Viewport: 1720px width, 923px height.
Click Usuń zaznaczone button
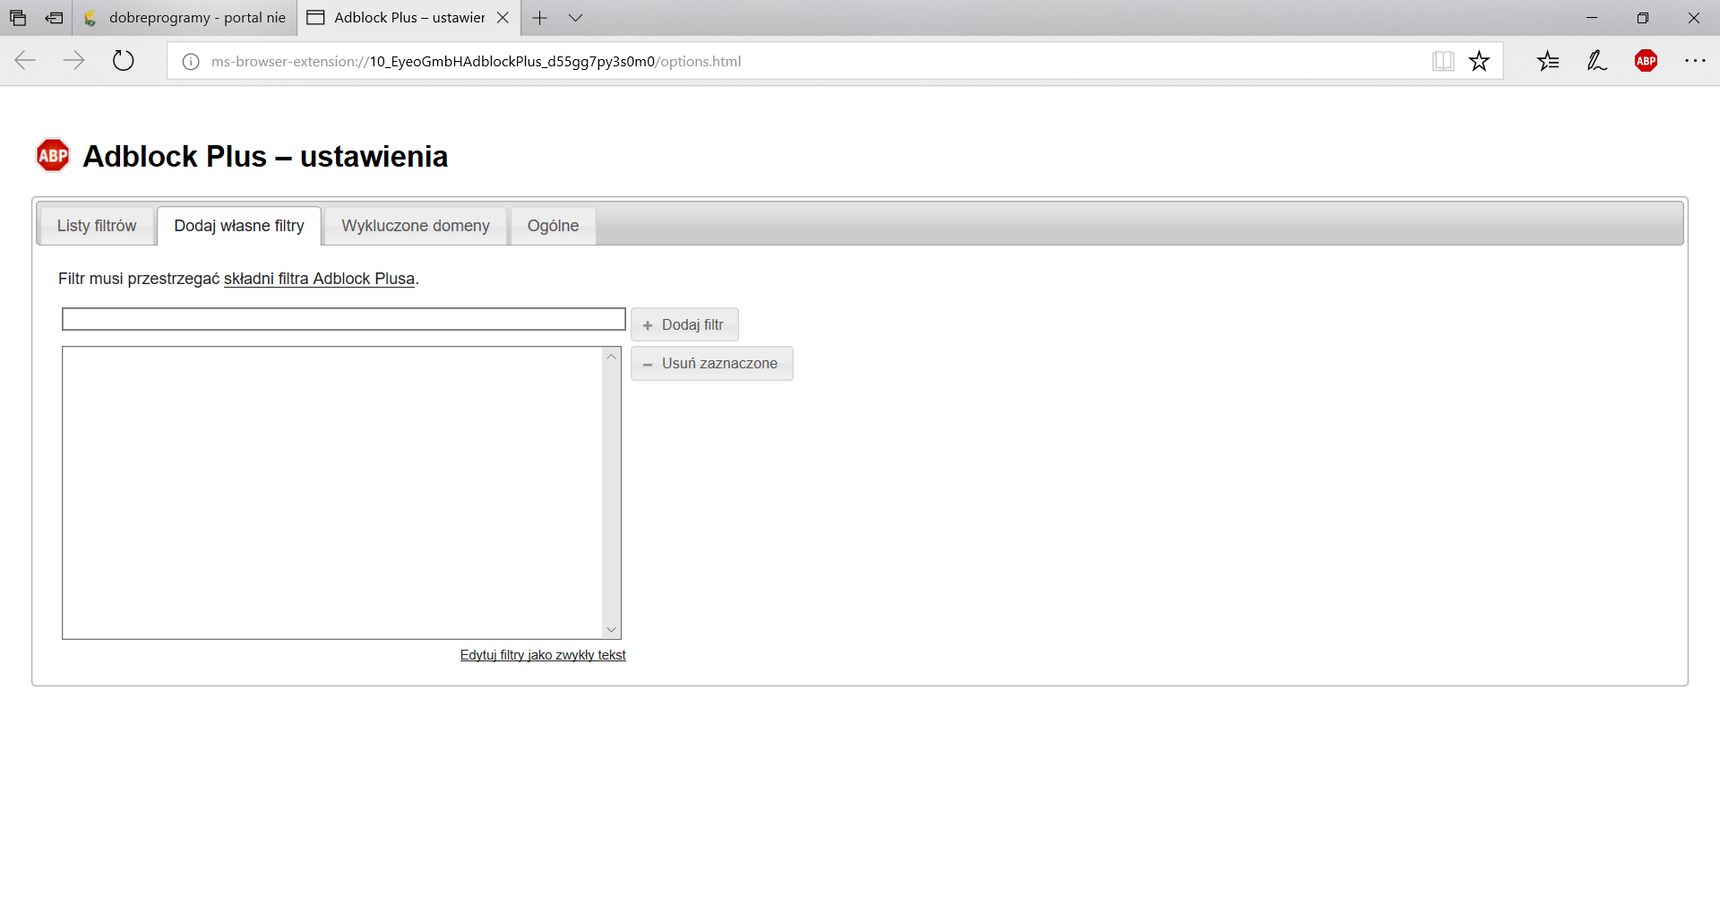coord(712,363)
